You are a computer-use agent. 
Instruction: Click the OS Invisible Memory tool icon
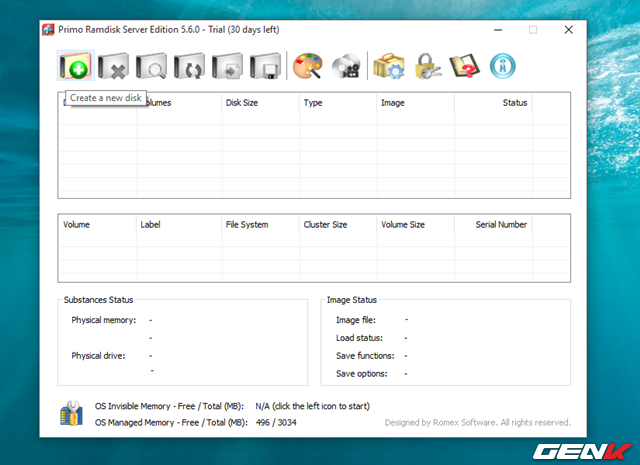pos(71,414)
